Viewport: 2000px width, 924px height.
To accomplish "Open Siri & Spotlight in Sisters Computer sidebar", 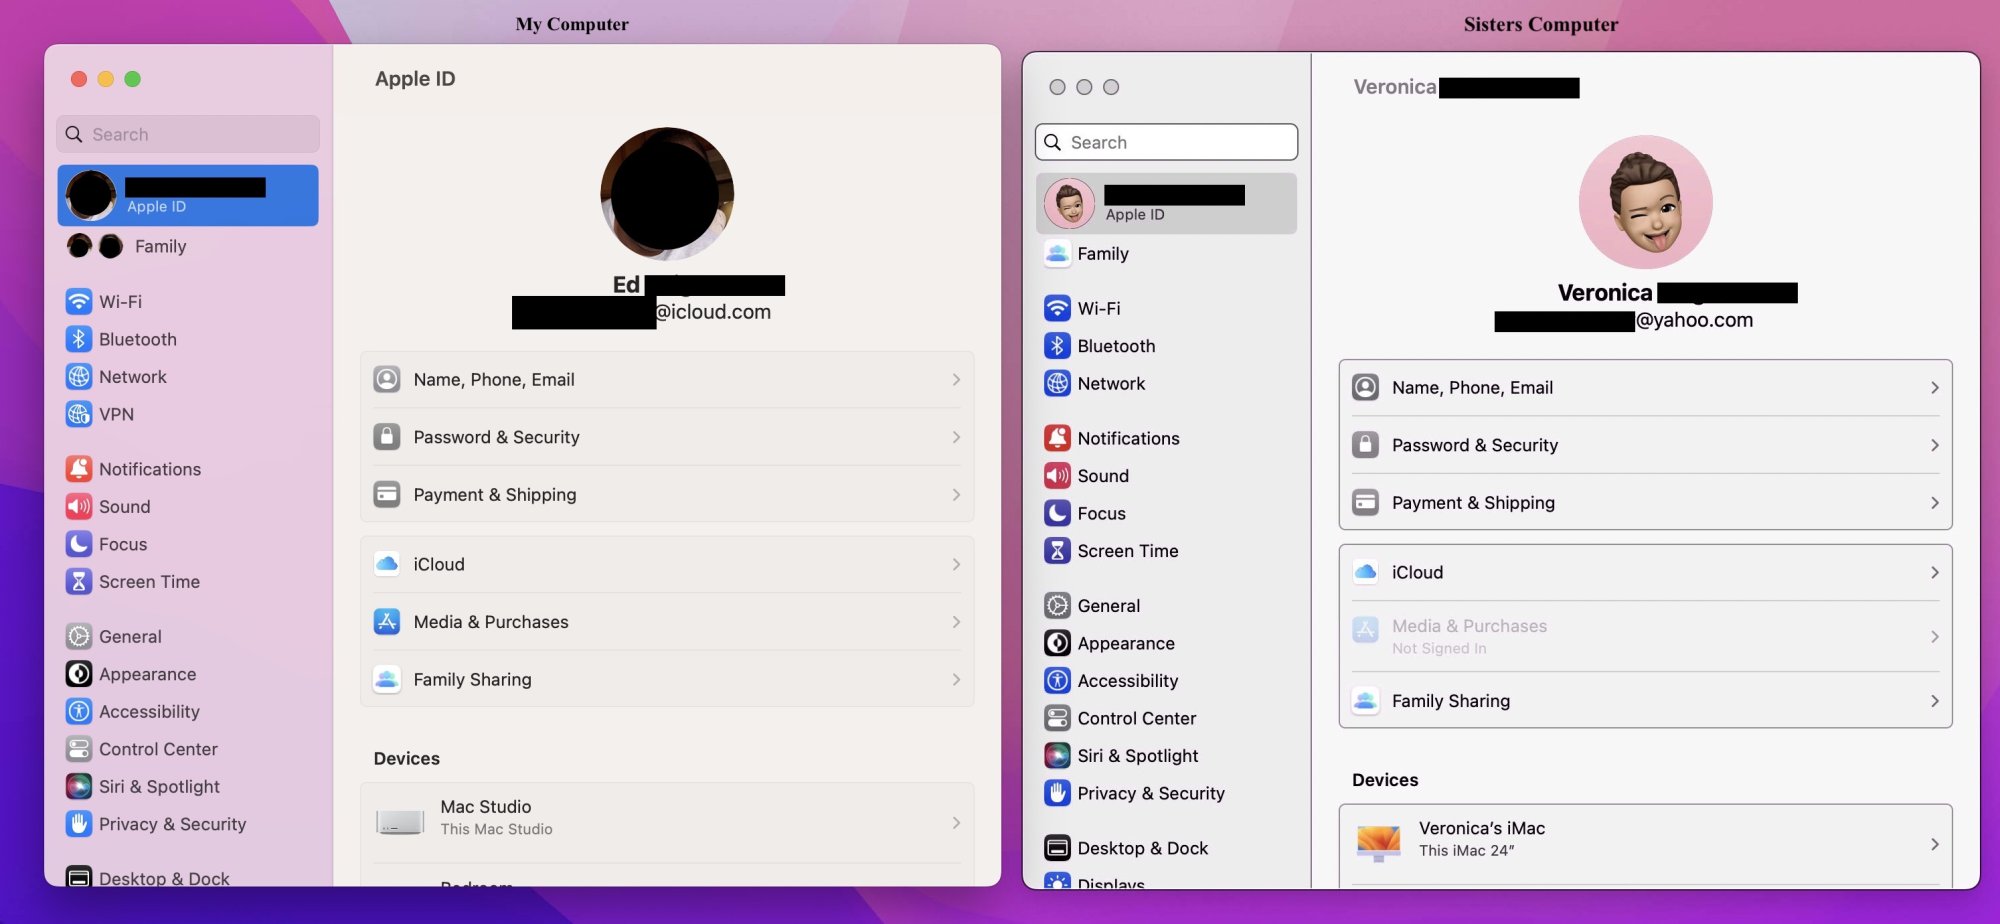I will point(1166,756).
